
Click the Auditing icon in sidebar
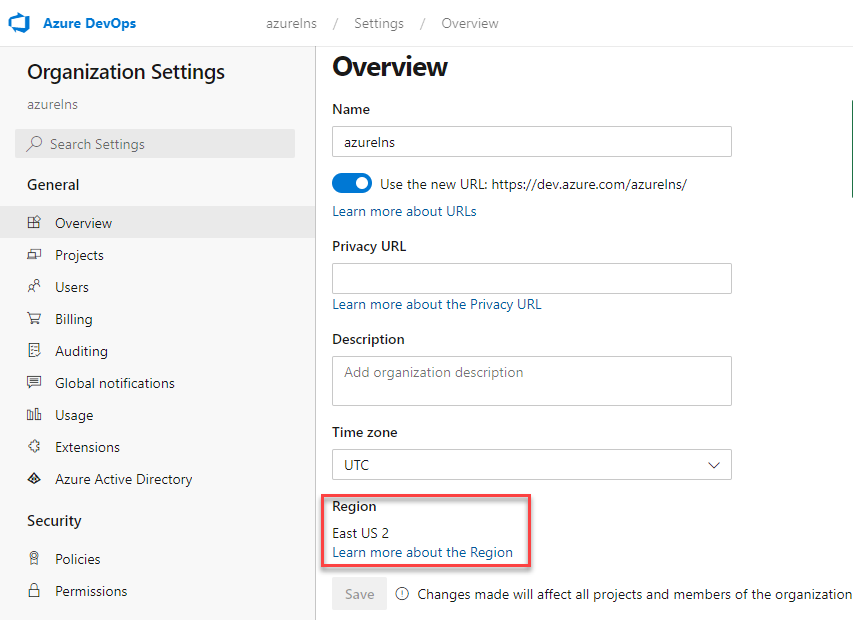coord(34,351)
